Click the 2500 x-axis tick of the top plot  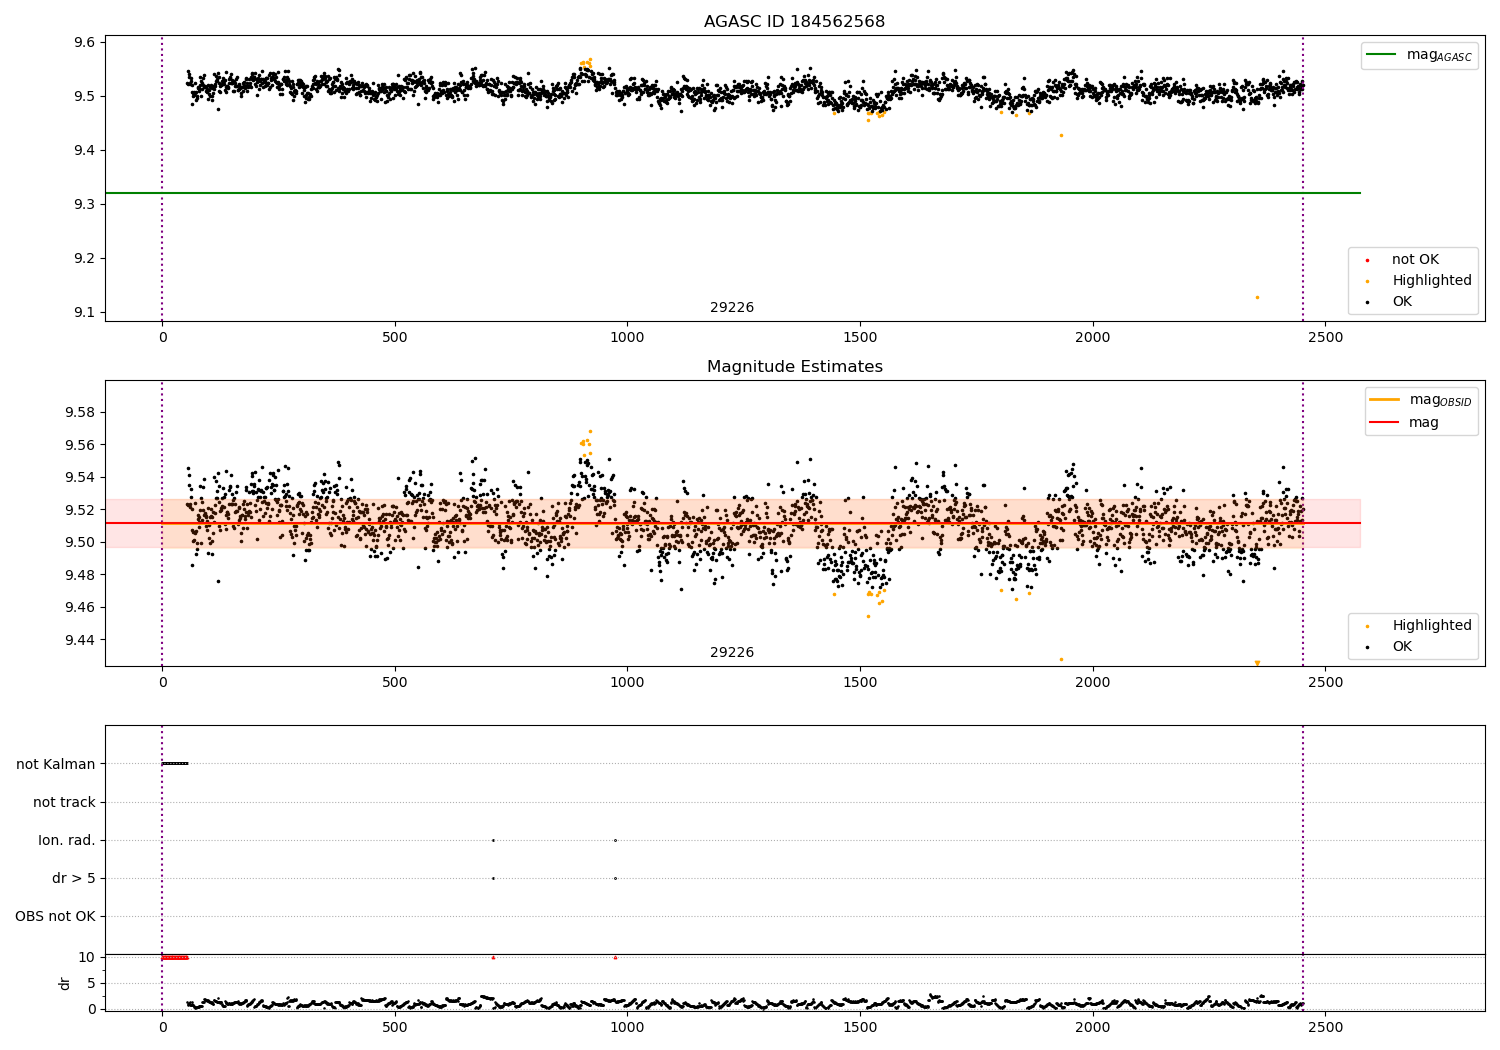point(1325,337)
